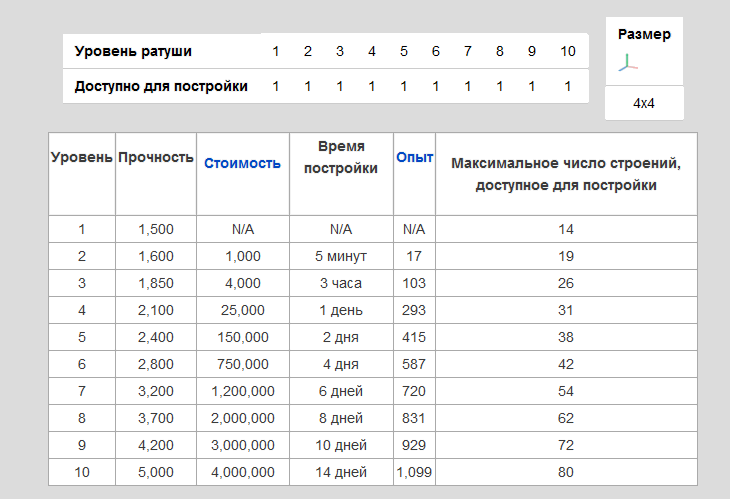This screenshot has width=730, height=499.
Task: Click the Время постройки column header
Action: click(341, 157)
